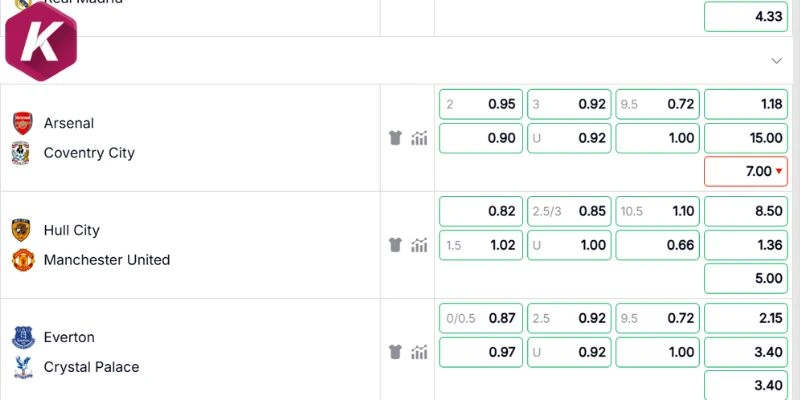Image resolution: width=800 pixels, height=400 pixels.
Task: Select Real Madrid match odds 4.33
Action: point(746,17)
